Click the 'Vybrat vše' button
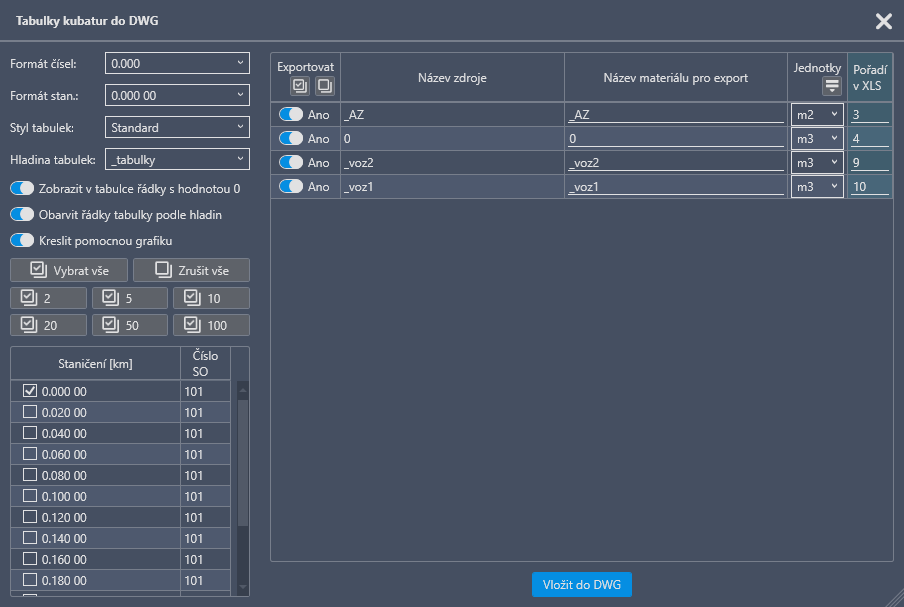 [x=69, y=270]
